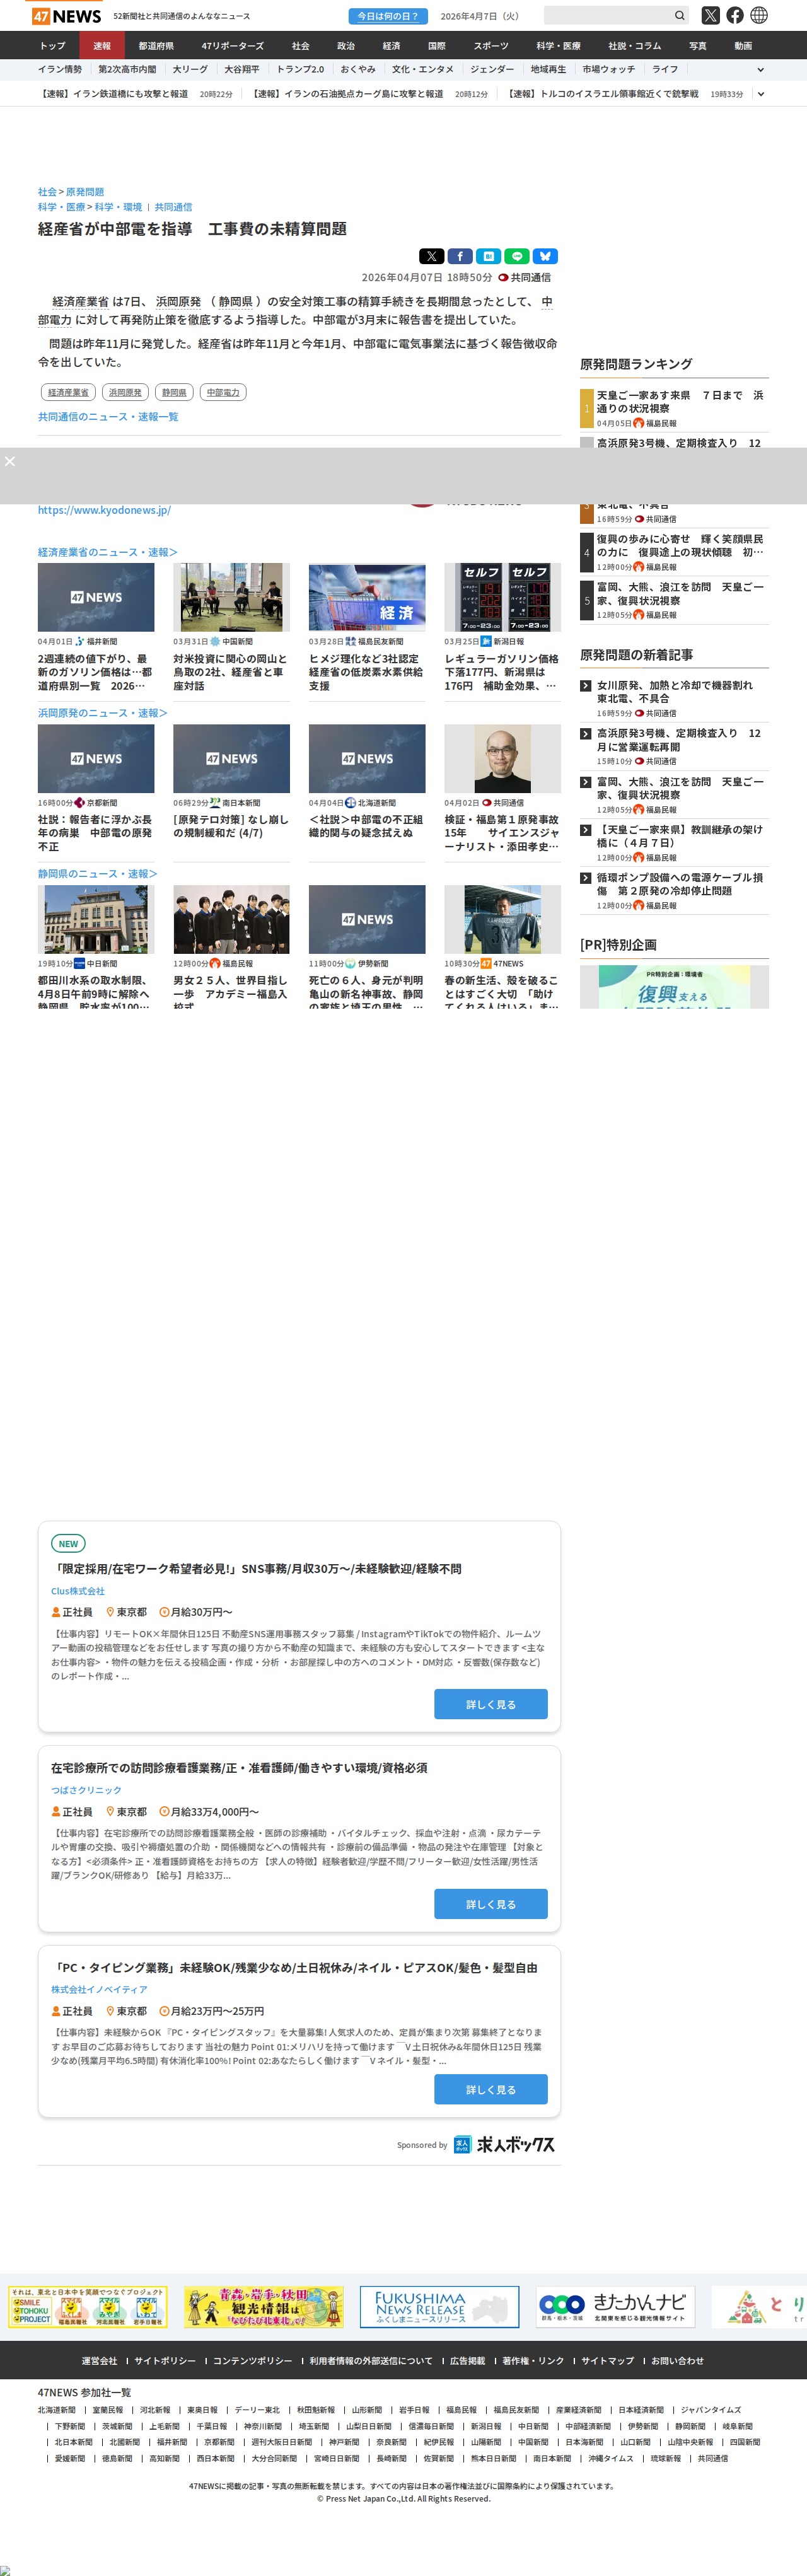The height and width of the screenshot is (2576, 807).
Task: Open the Clus株式会社 company link
Action: click(x=78, y=1591)
